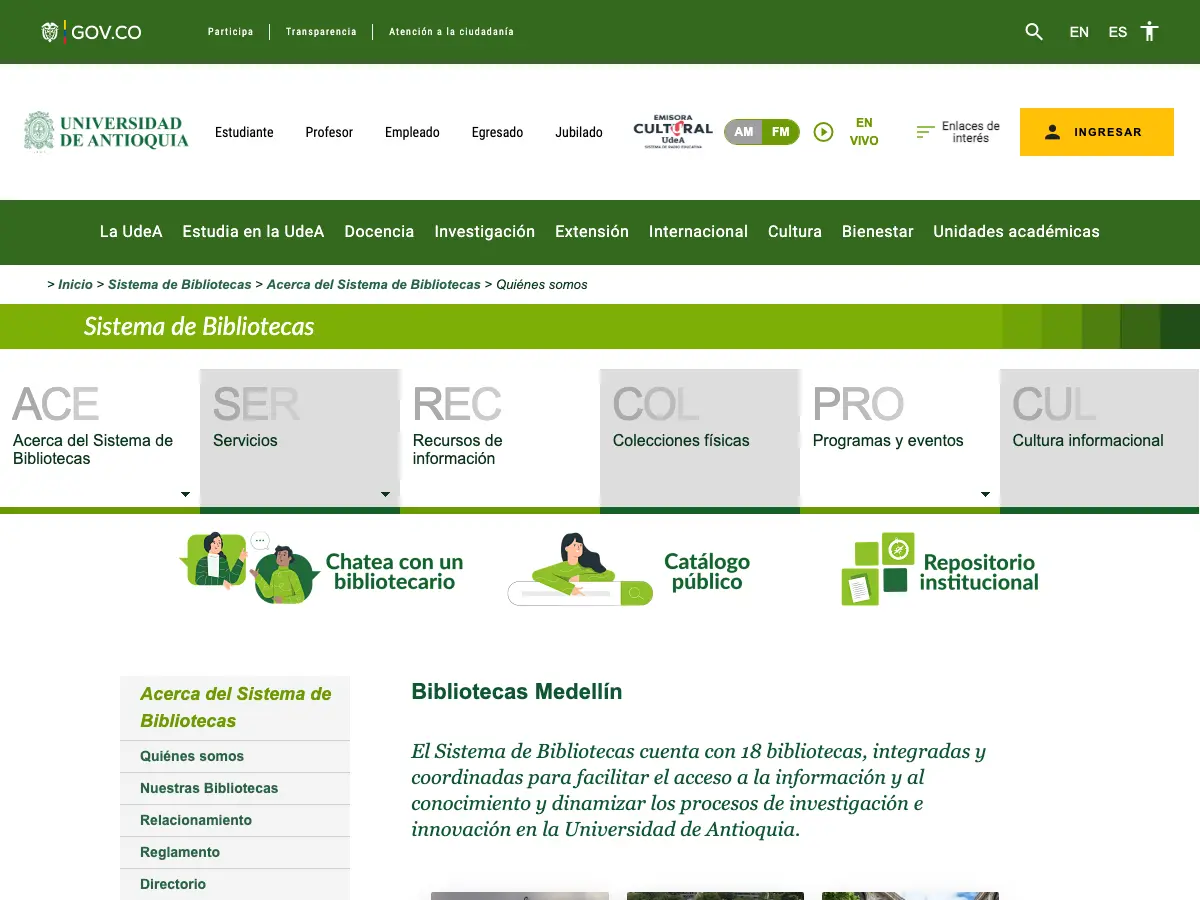Go to Inicio breadcrumb
Image resolution: width=1200 pixels, height=900 pixels.
(75, 285)
